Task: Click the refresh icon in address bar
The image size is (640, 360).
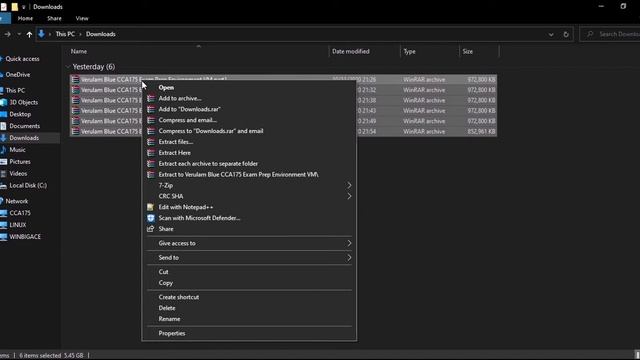Action: coord(566,34)
